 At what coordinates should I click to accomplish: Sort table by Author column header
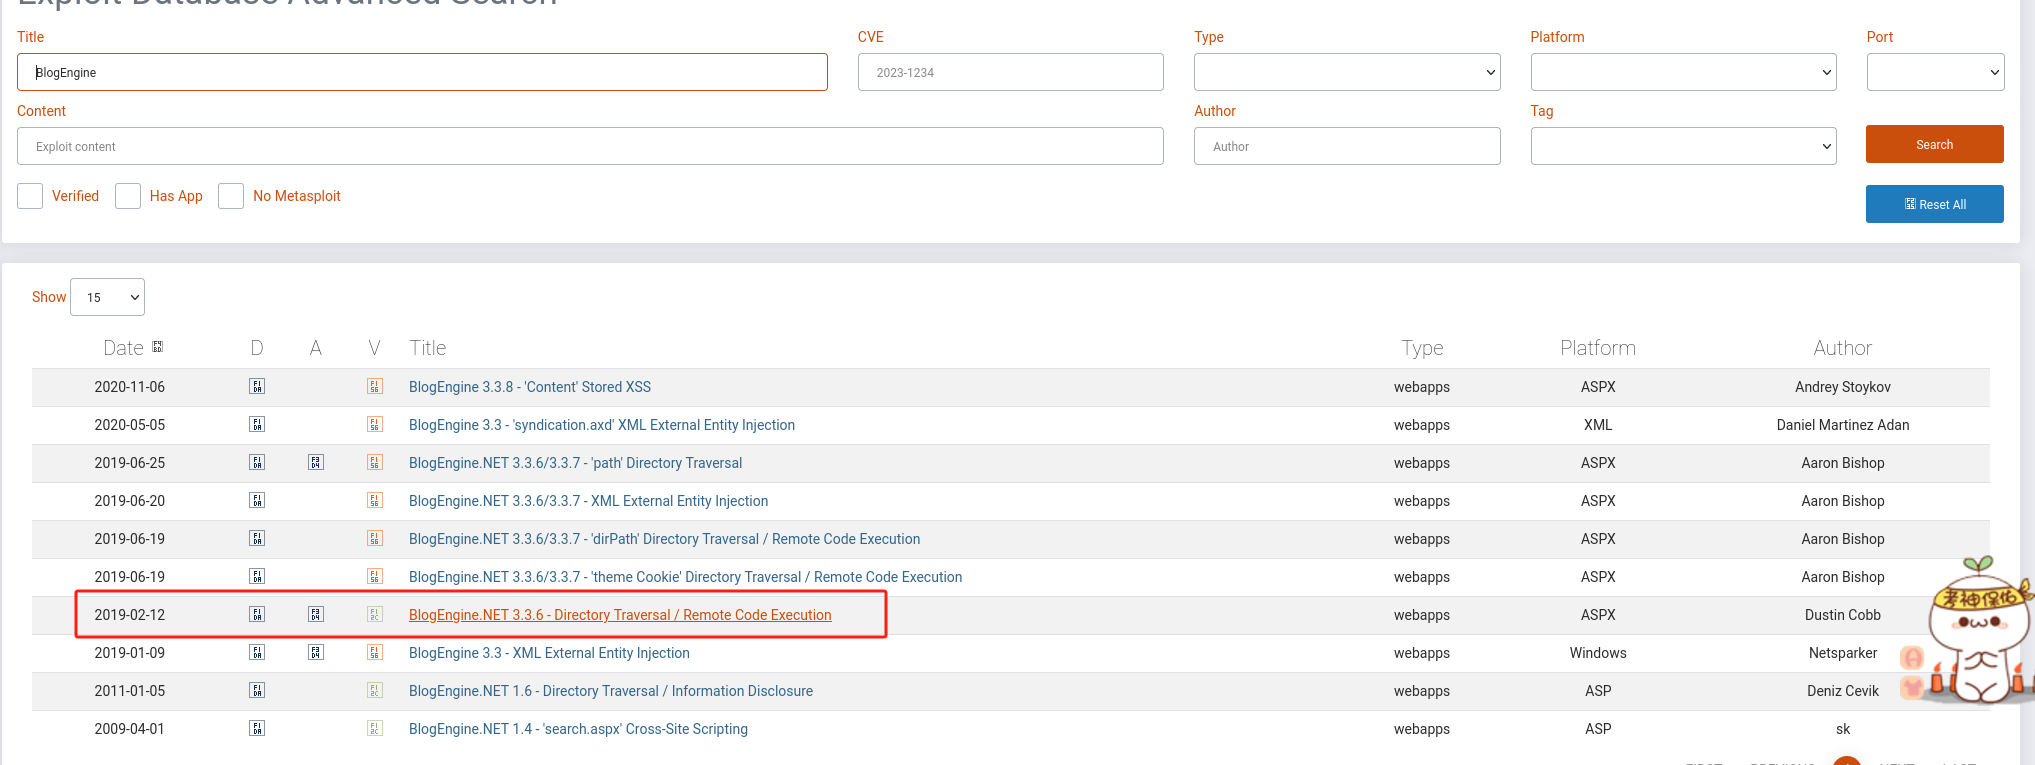tap(1843, 348)
